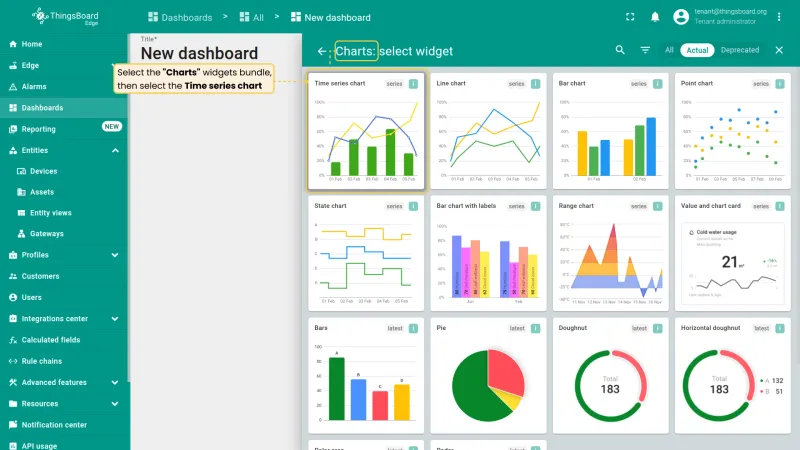Select the Deprecated widgets filter
The image size is (800, 450).
(740, 50)
